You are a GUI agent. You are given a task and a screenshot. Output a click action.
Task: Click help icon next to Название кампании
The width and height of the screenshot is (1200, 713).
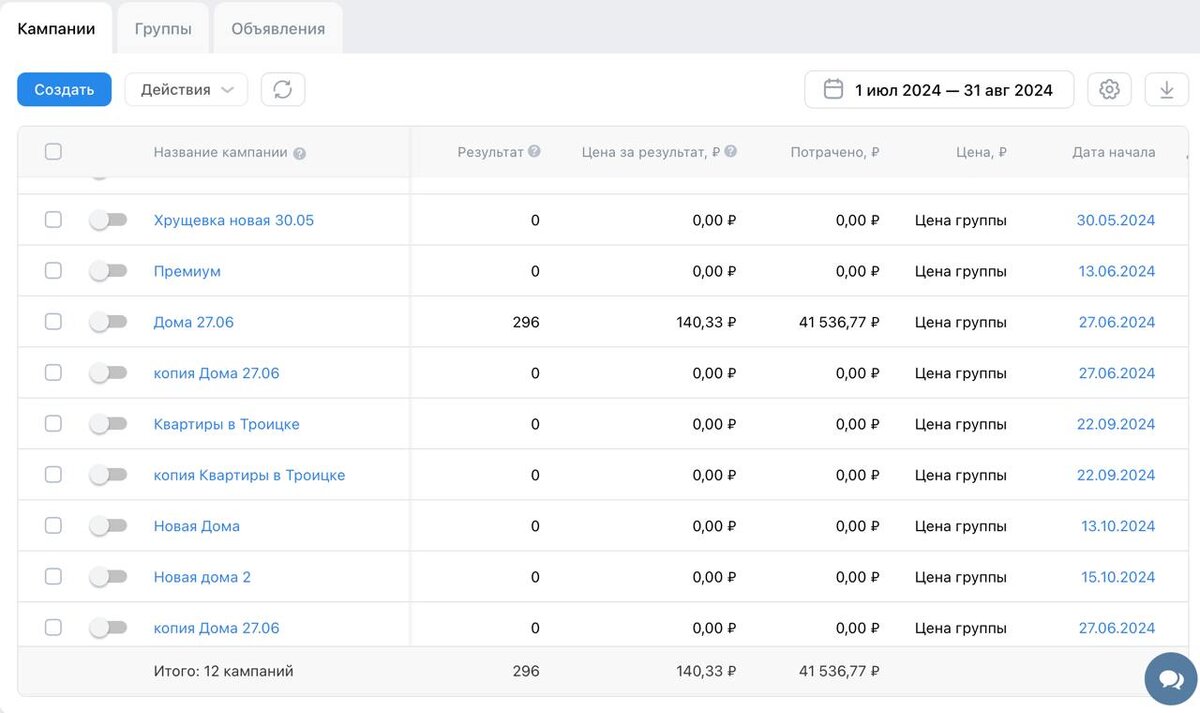[300, 153]
